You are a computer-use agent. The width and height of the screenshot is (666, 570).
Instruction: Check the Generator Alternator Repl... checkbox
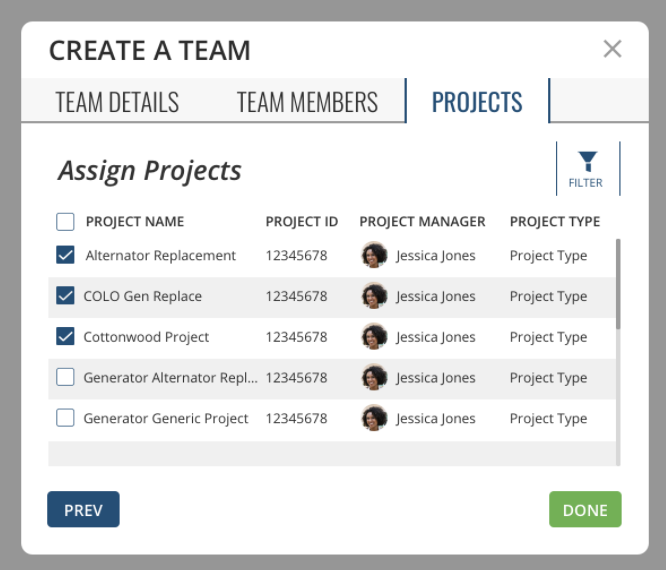65,377
